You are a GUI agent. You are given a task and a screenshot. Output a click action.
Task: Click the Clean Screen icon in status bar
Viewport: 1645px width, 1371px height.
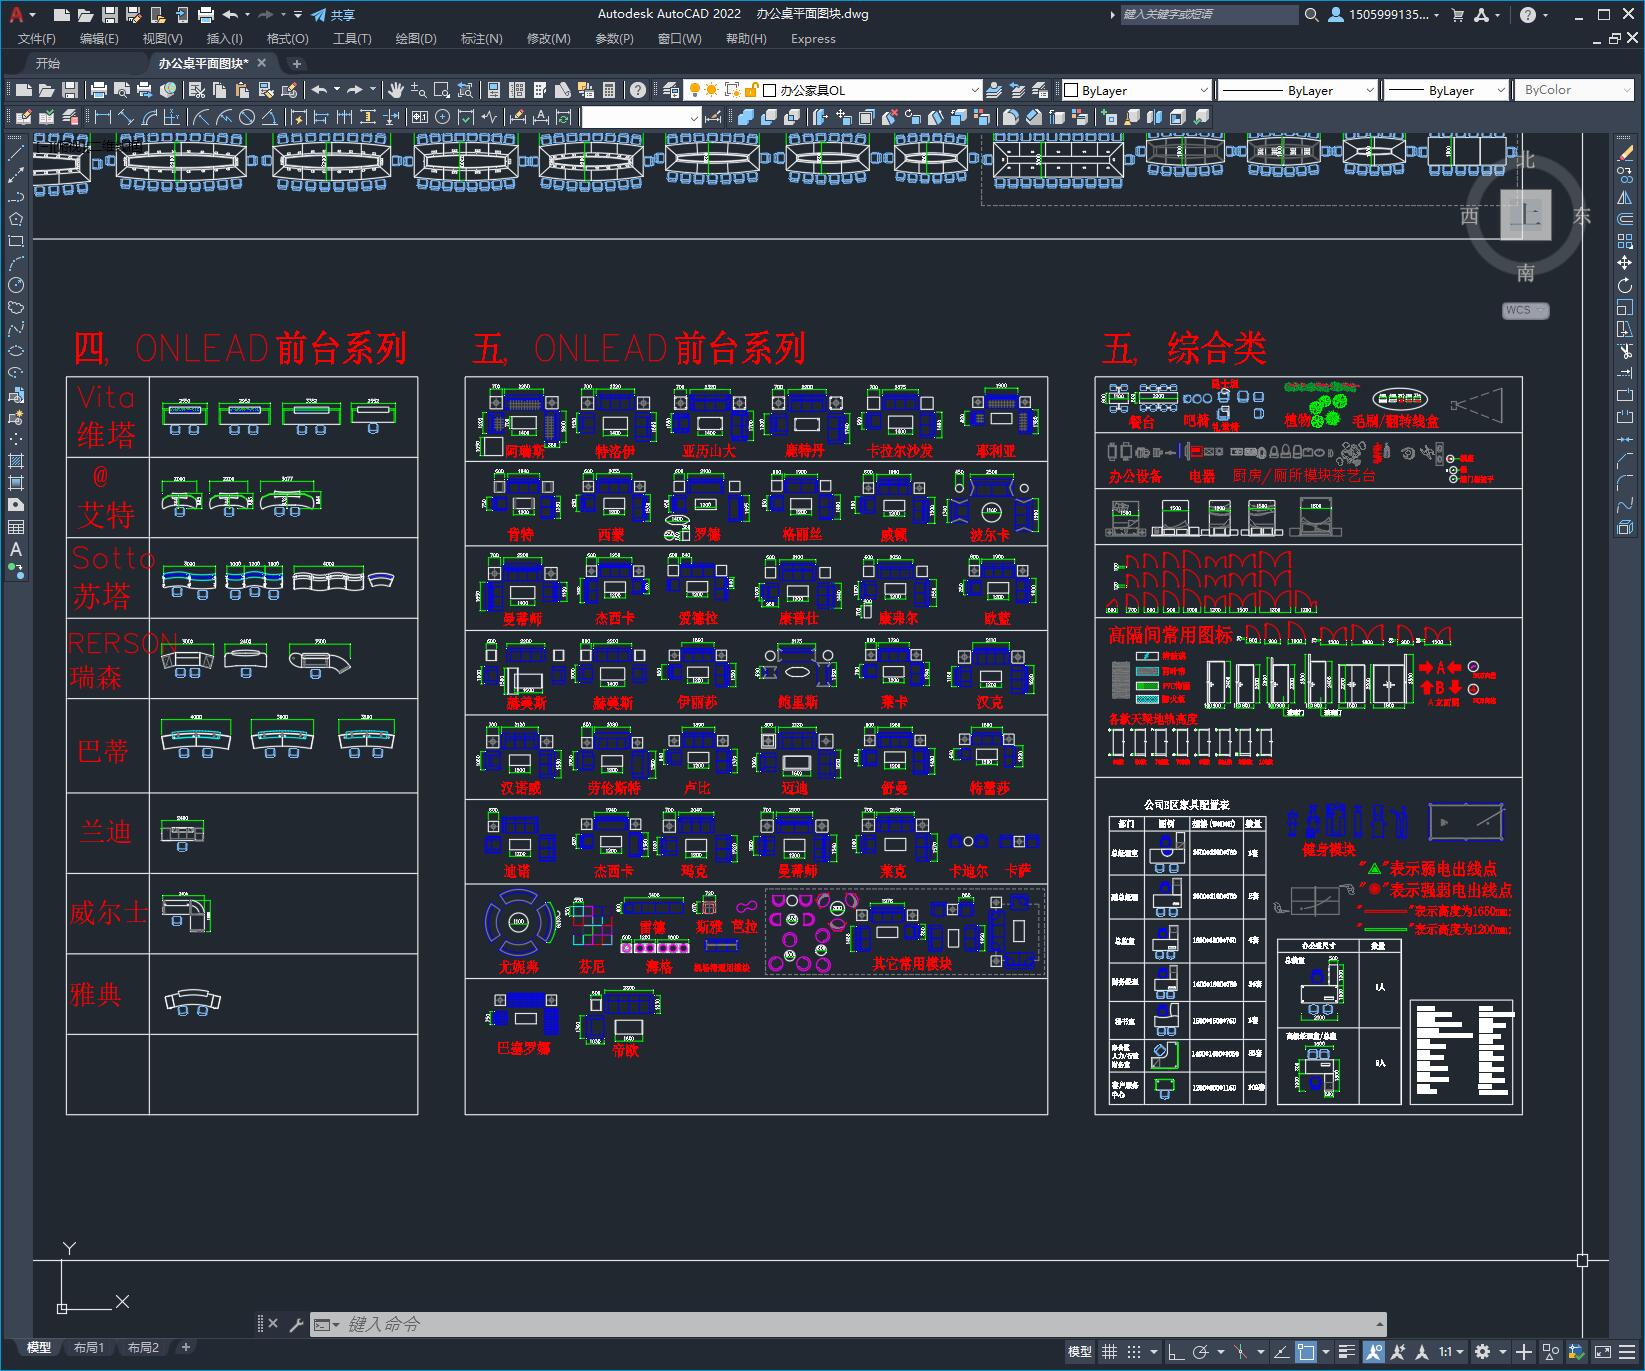coord(1603,1352)
